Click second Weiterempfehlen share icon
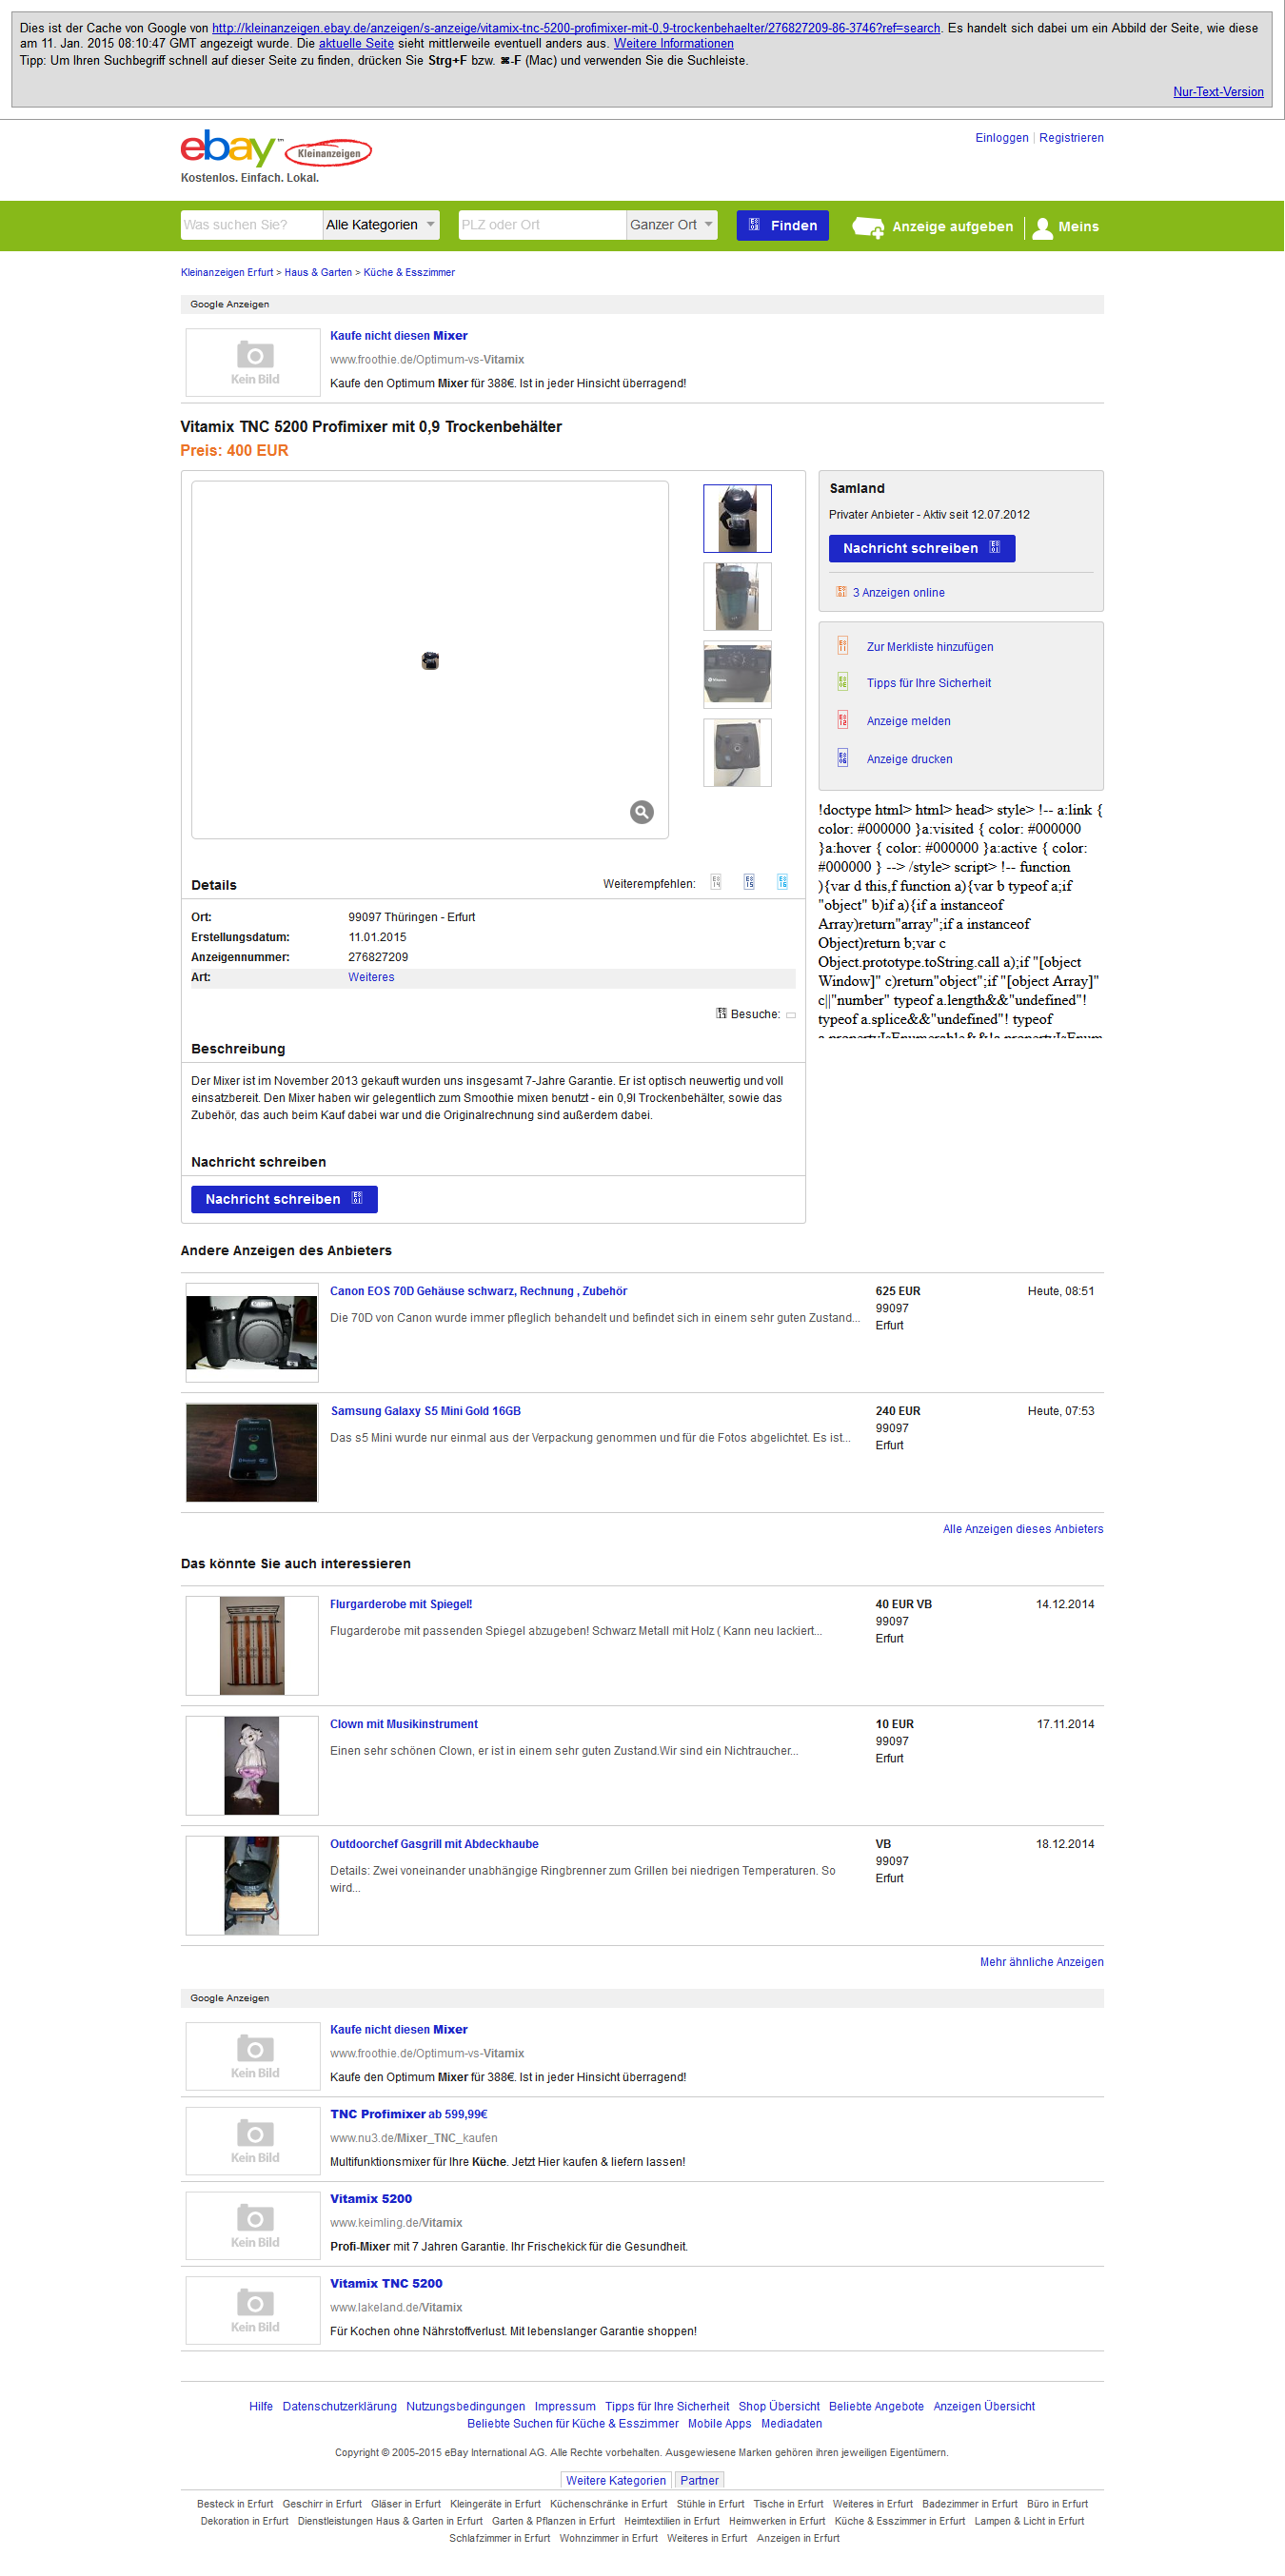 point(749,882)
